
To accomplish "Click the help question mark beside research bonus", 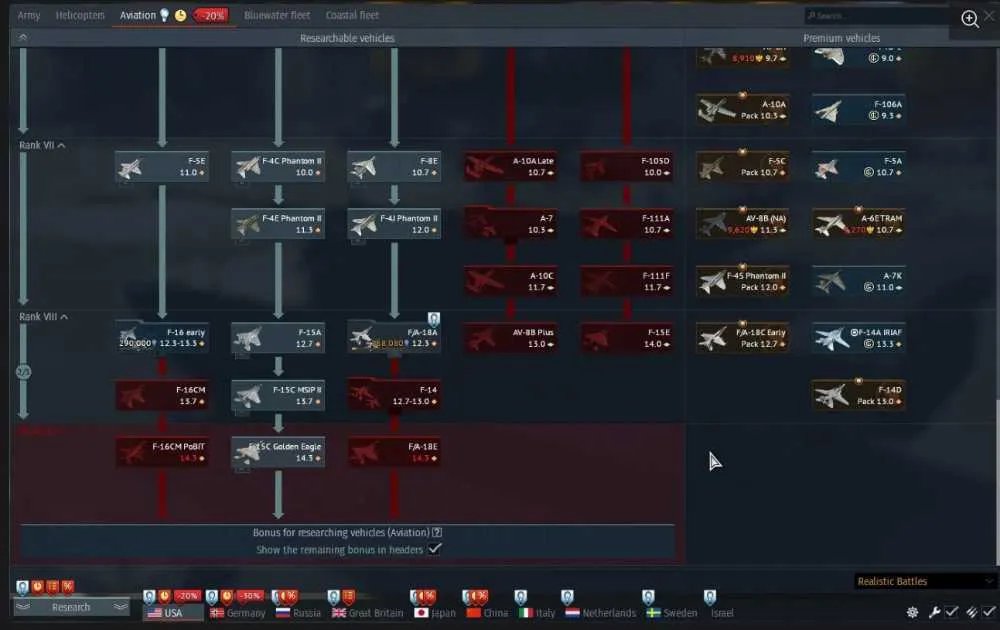I will pyautogui.click(x=437, y=532).
